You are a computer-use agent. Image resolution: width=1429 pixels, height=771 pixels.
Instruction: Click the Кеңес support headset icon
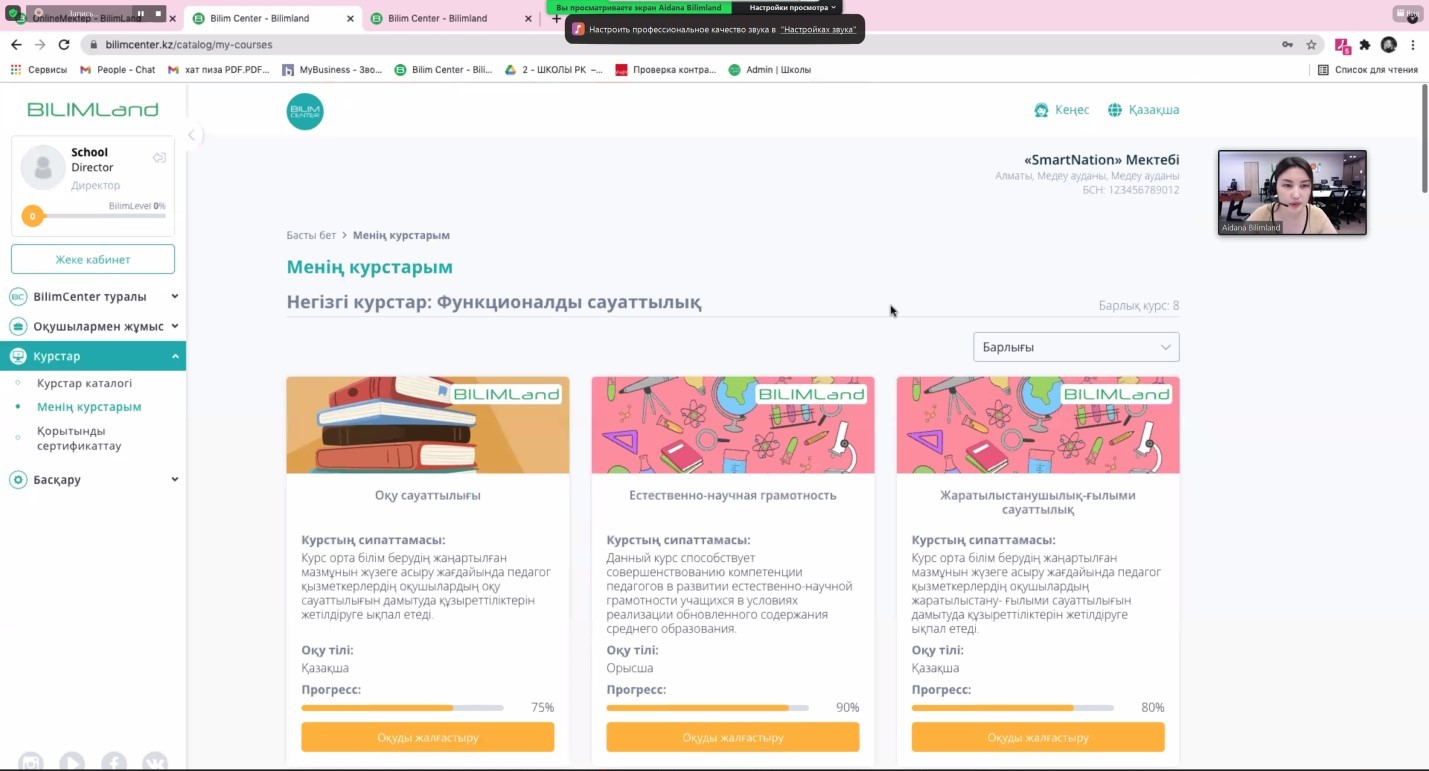point(1041,110)
